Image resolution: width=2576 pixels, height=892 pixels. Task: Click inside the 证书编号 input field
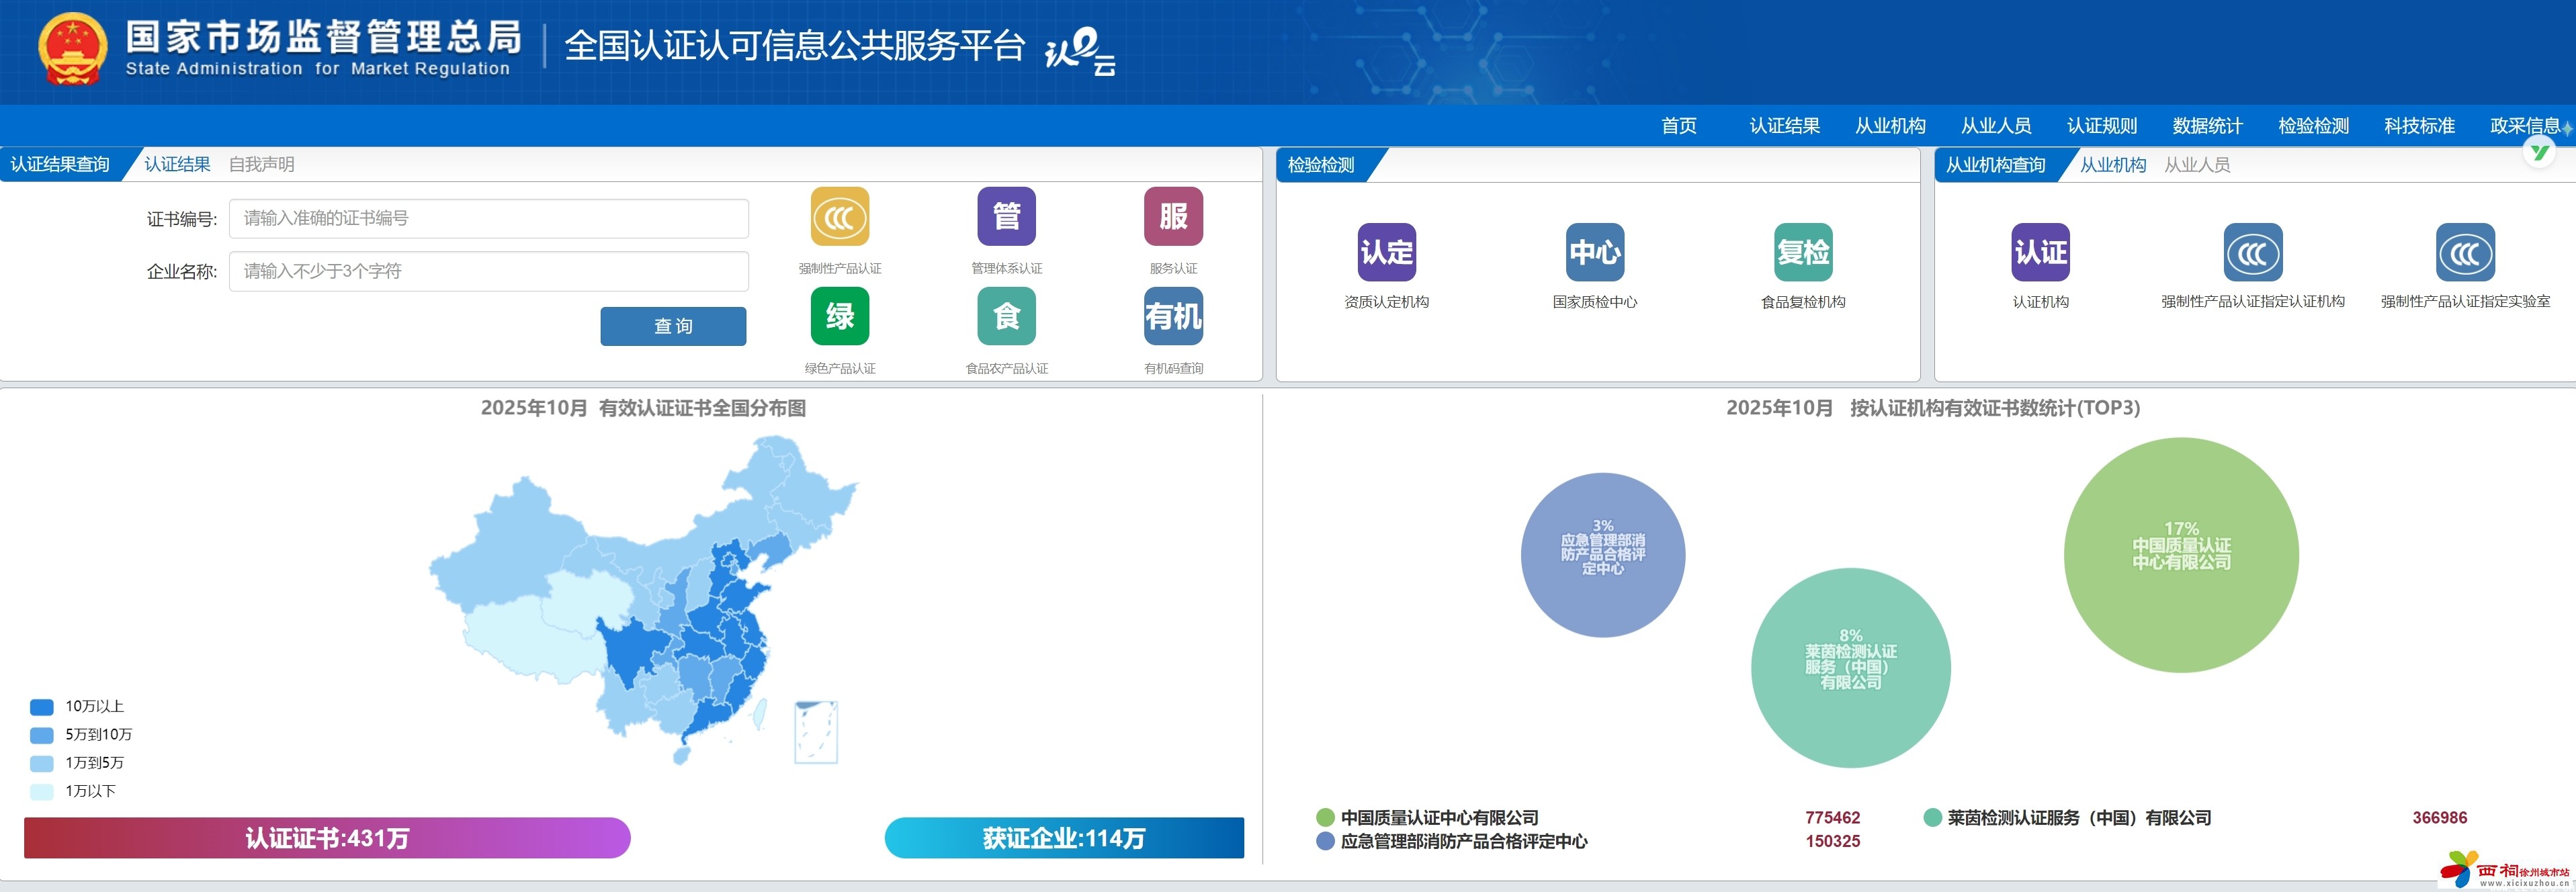(x=488, y=218)
